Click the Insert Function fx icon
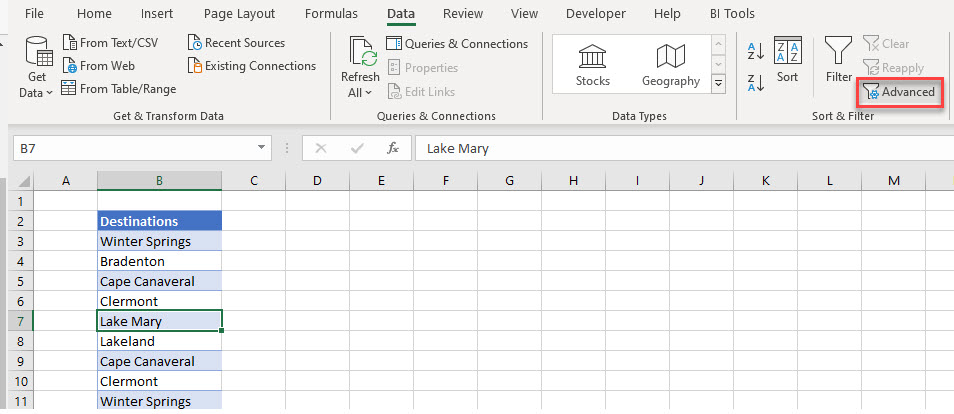 (x=393, y=148)
